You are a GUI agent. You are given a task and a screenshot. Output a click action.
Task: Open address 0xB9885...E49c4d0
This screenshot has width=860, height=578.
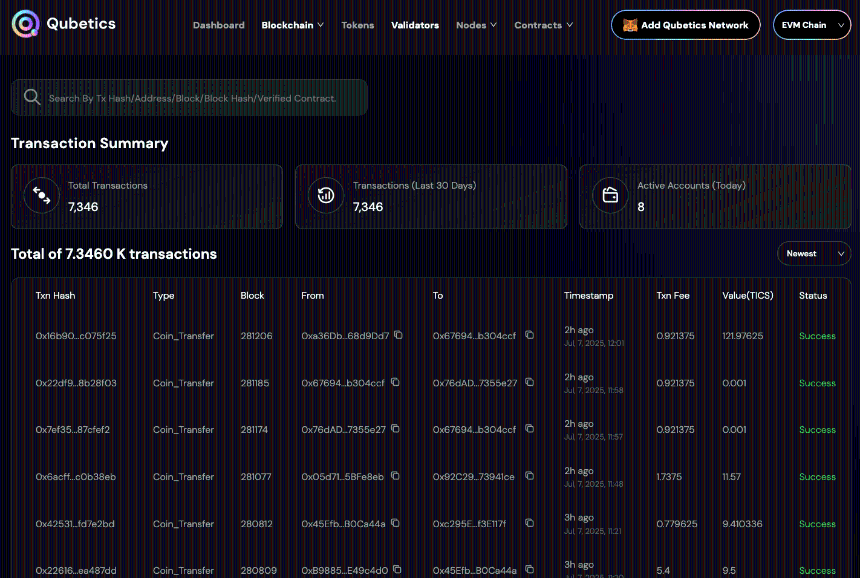coord(344,570)
